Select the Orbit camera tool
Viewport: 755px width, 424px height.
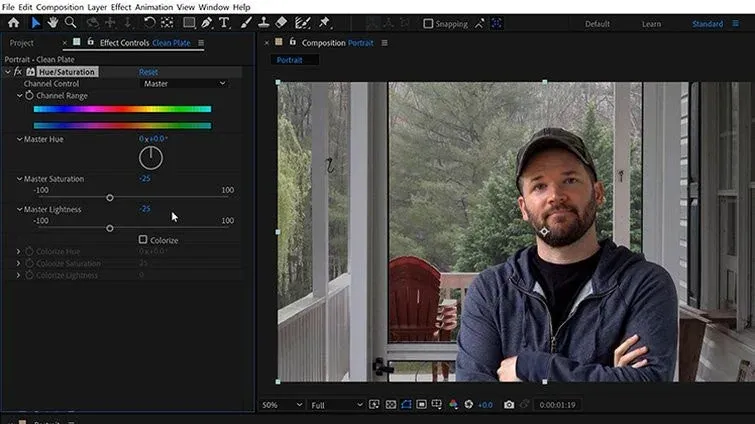click(x=92, y=23)
